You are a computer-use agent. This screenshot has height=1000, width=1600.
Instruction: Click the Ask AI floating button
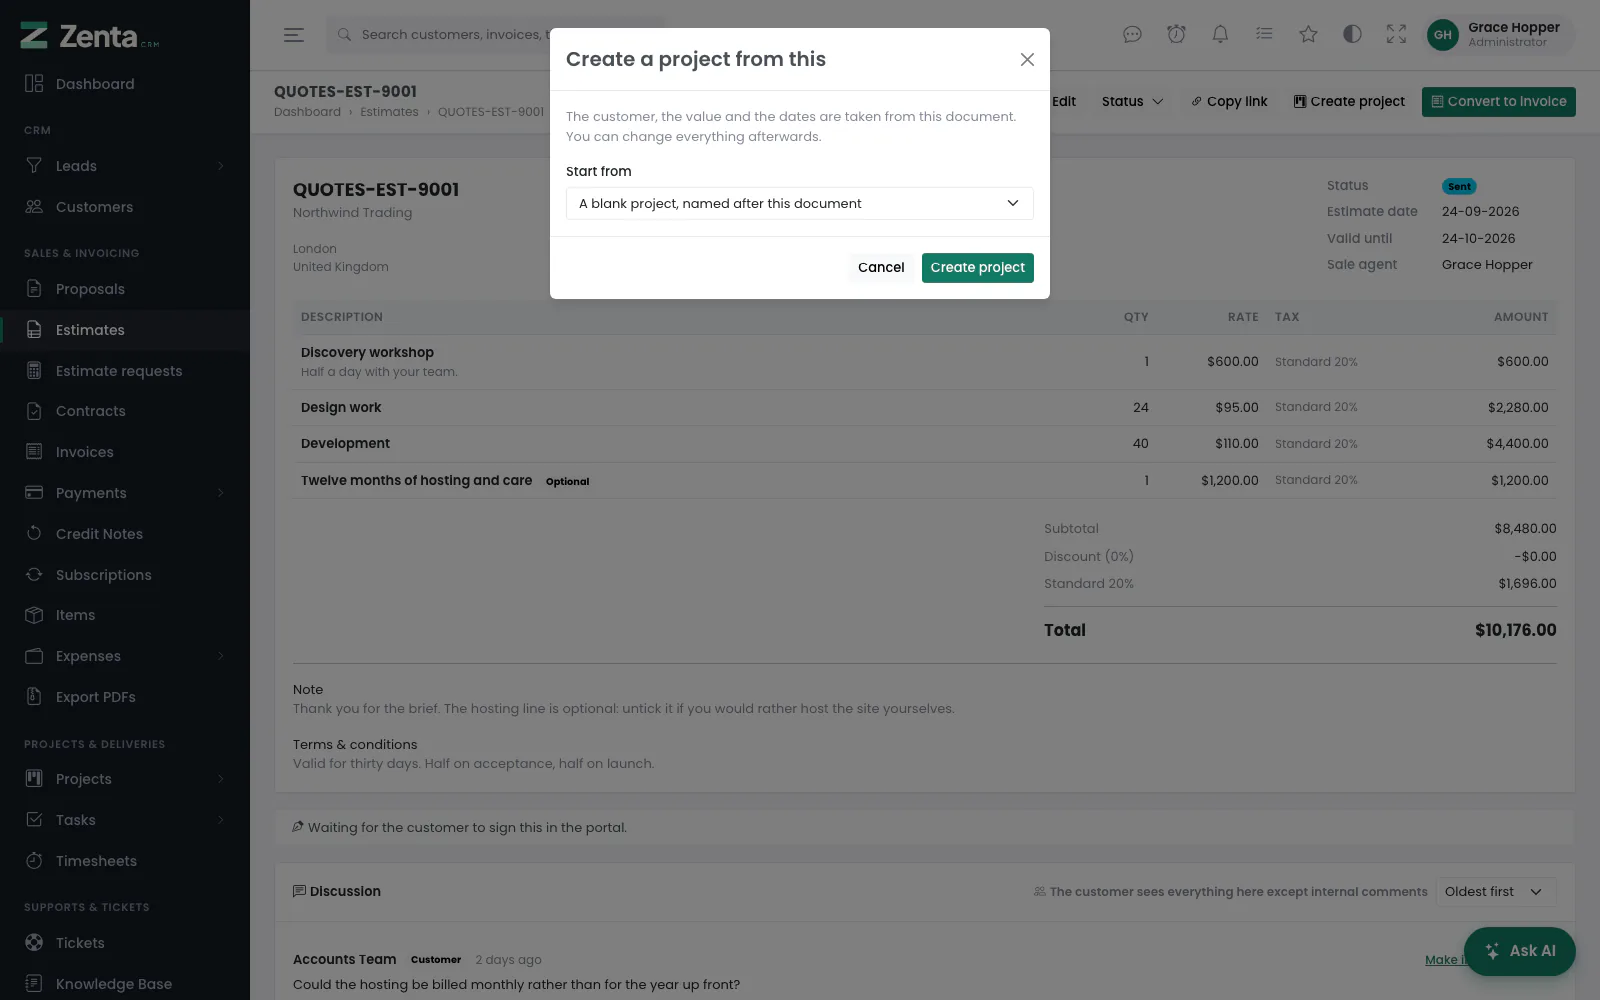pyautogui.click(x=1519, y=951)
